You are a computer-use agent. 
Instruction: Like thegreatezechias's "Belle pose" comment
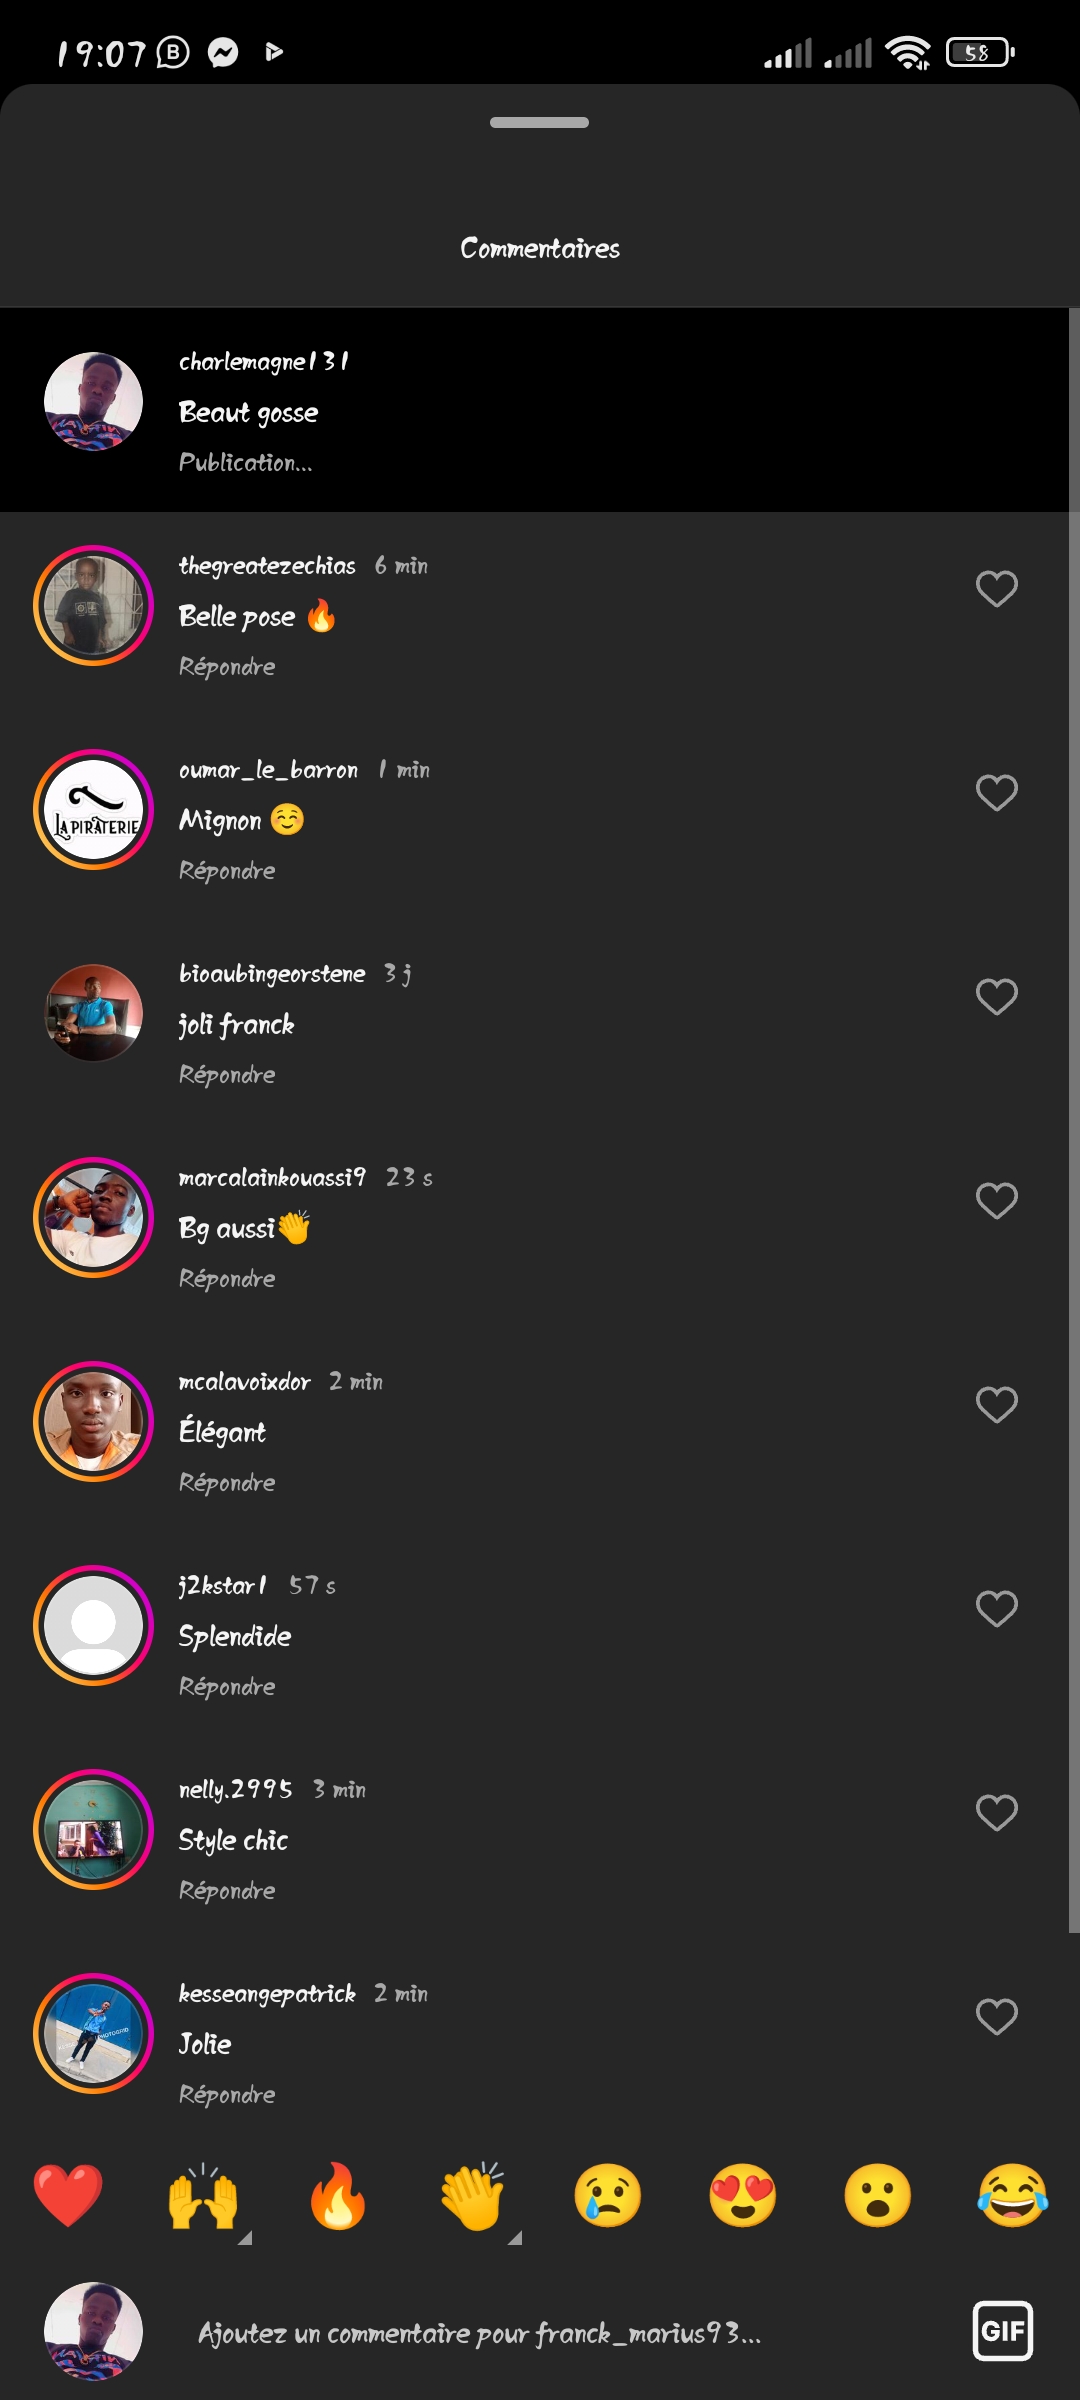[x=996, y=589]
